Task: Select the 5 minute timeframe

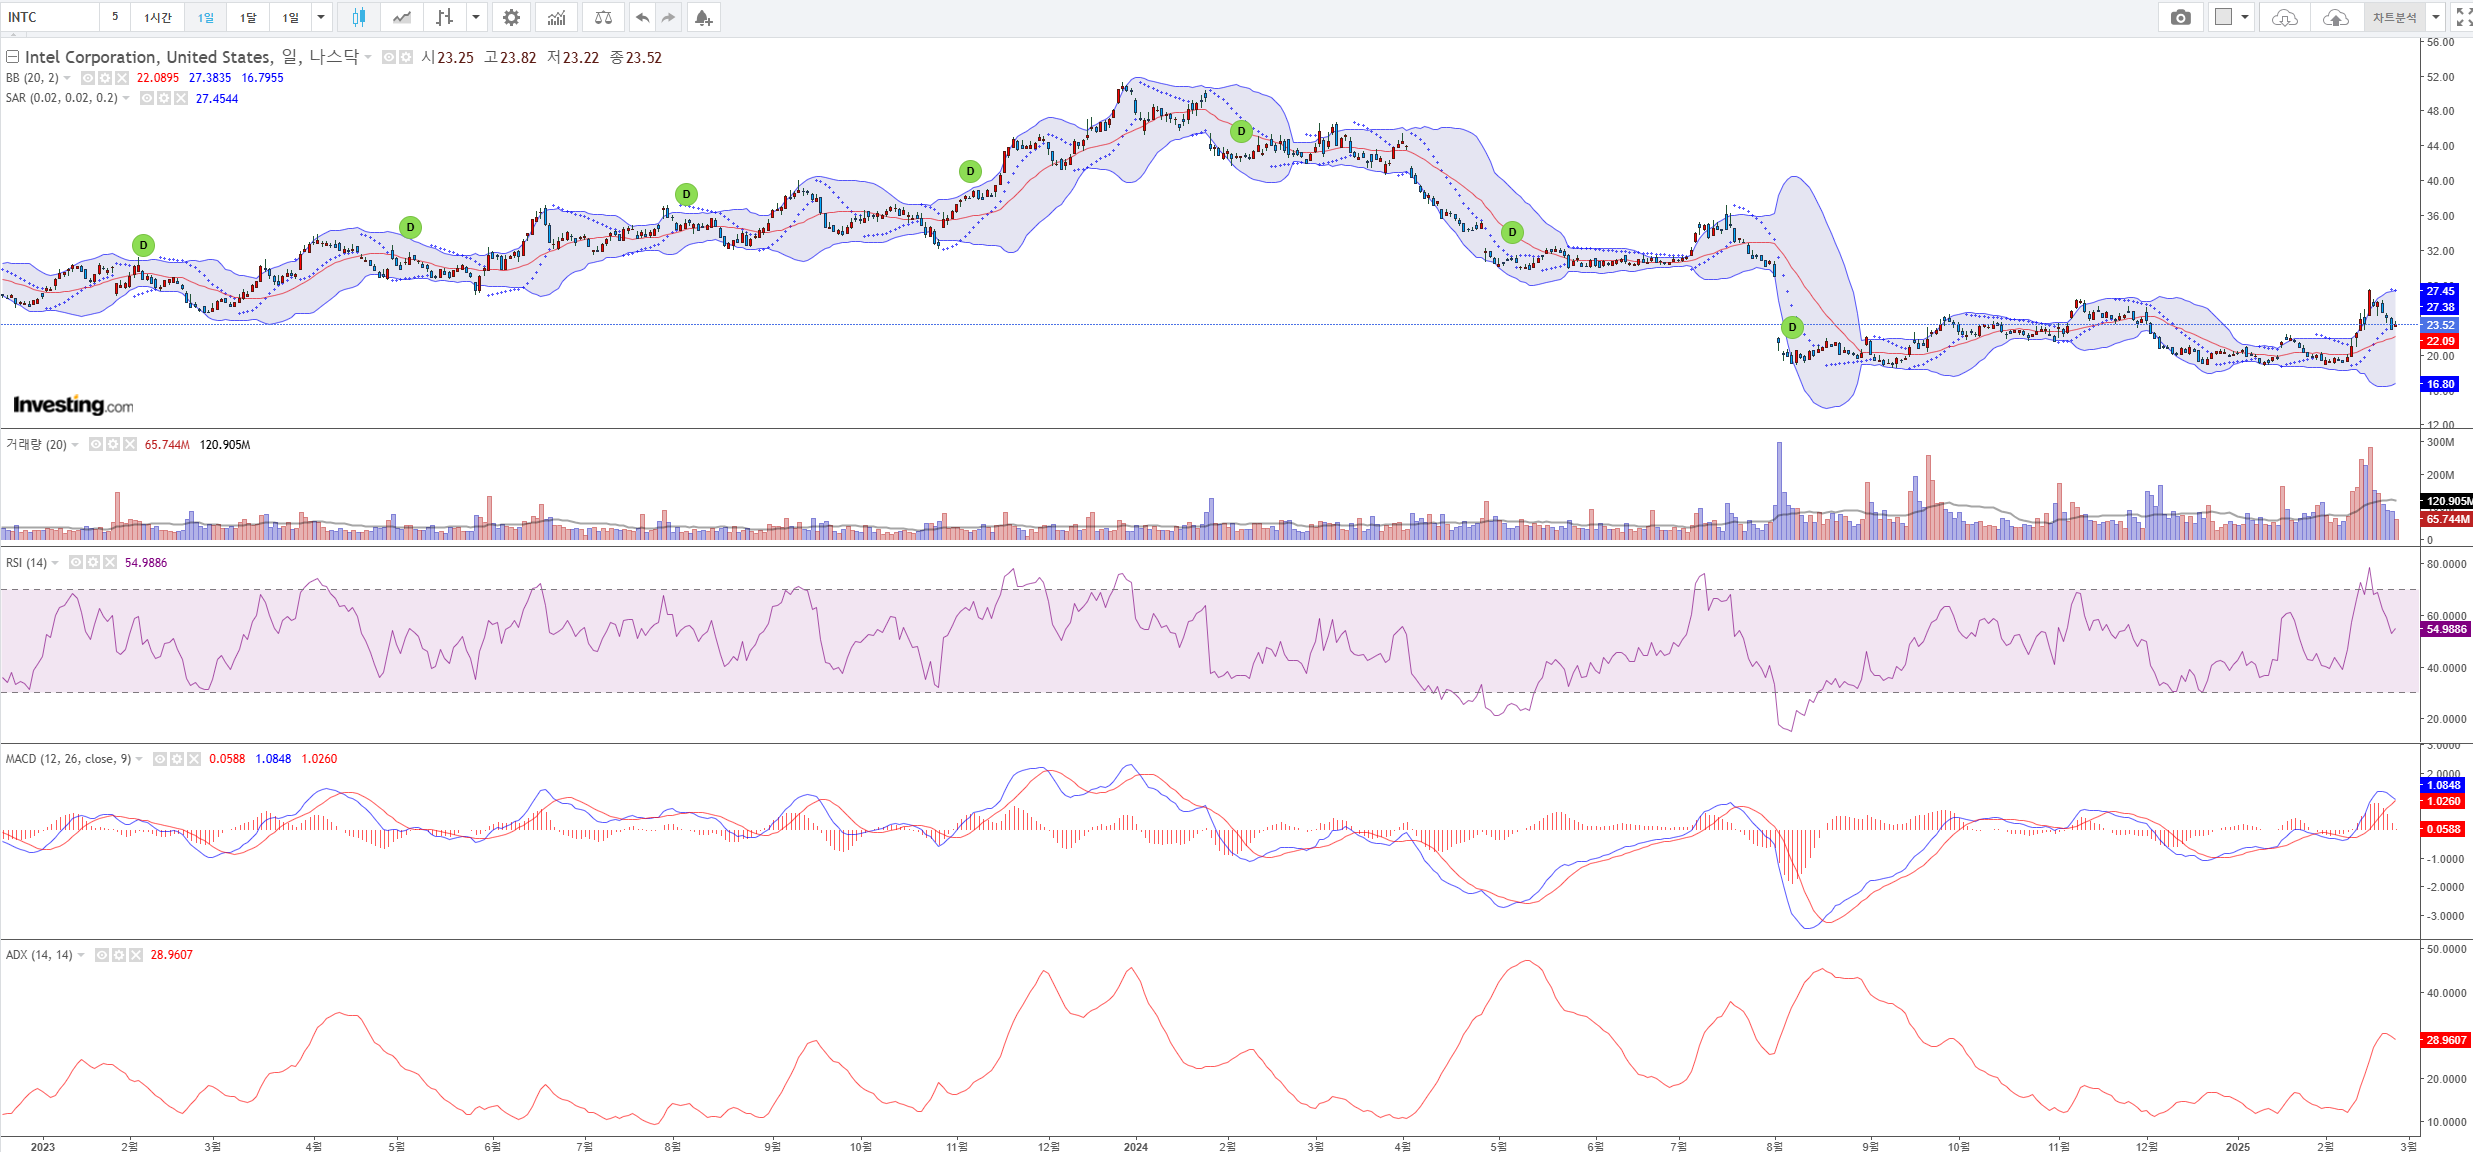Action: (115, 17)
